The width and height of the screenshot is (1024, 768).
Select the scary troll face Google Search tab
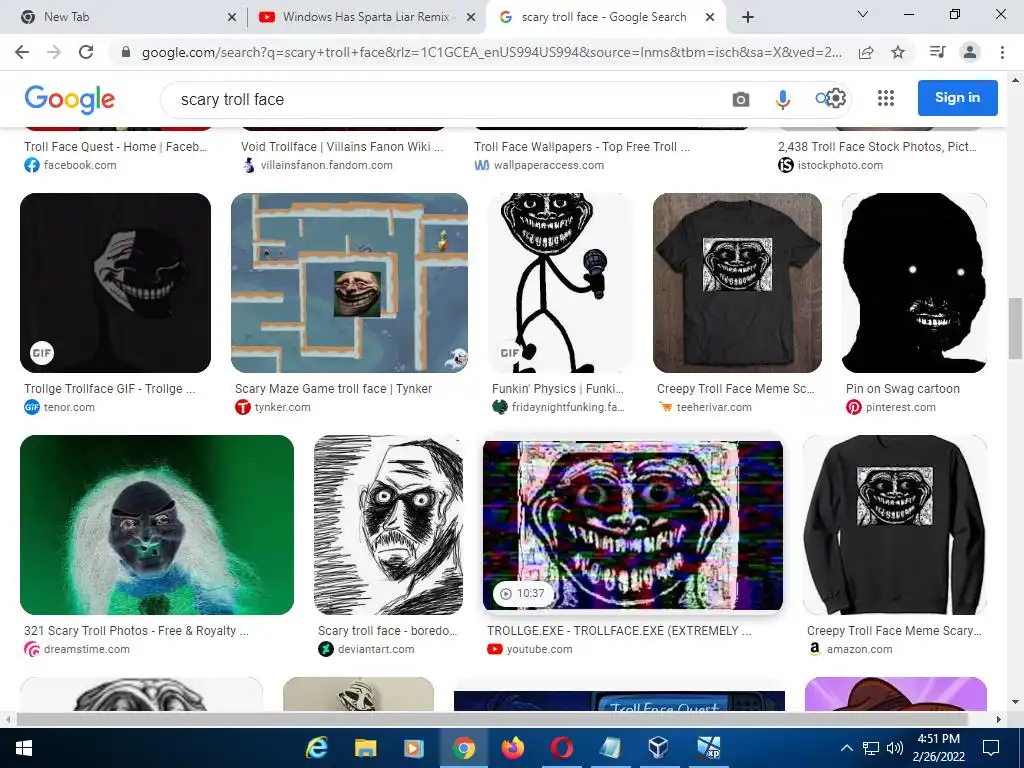603,17
